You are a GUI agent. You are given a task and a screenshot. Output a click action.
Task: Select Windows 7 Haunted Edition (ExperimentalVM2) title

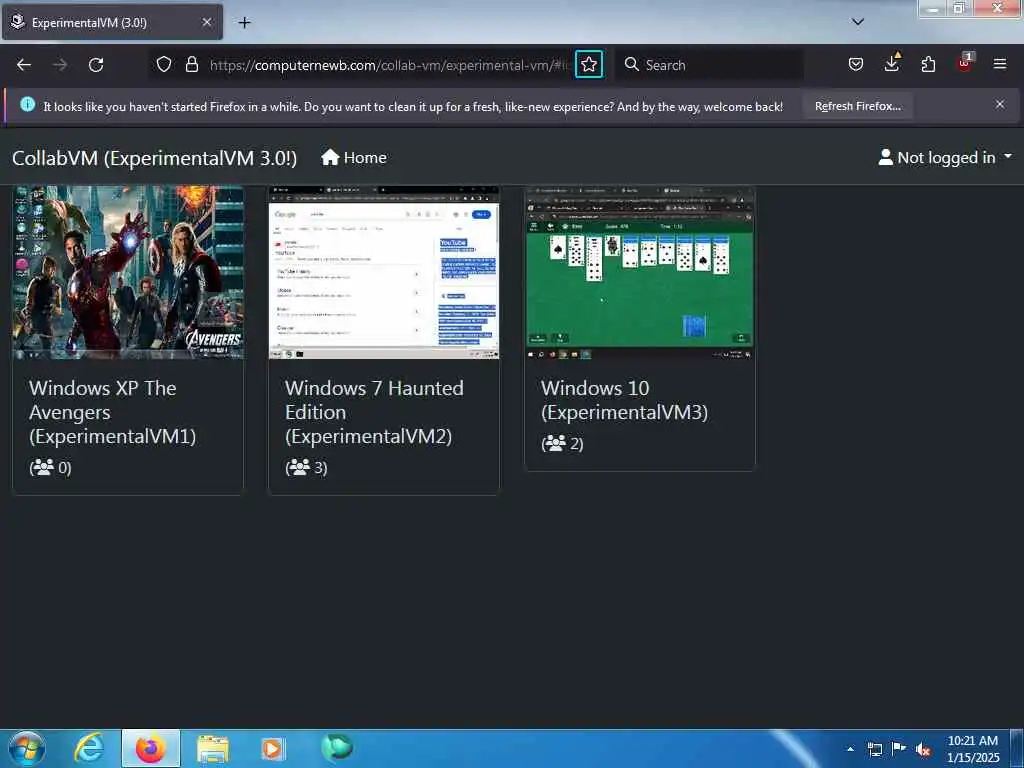pyautogui.click(x=374, y=412)
